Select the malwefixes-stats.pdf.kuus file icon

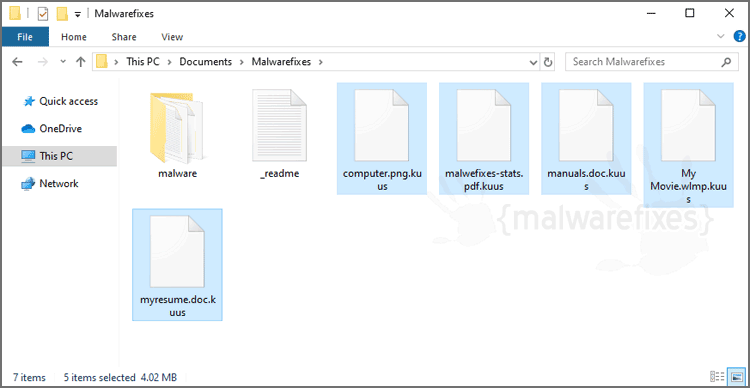484,126
